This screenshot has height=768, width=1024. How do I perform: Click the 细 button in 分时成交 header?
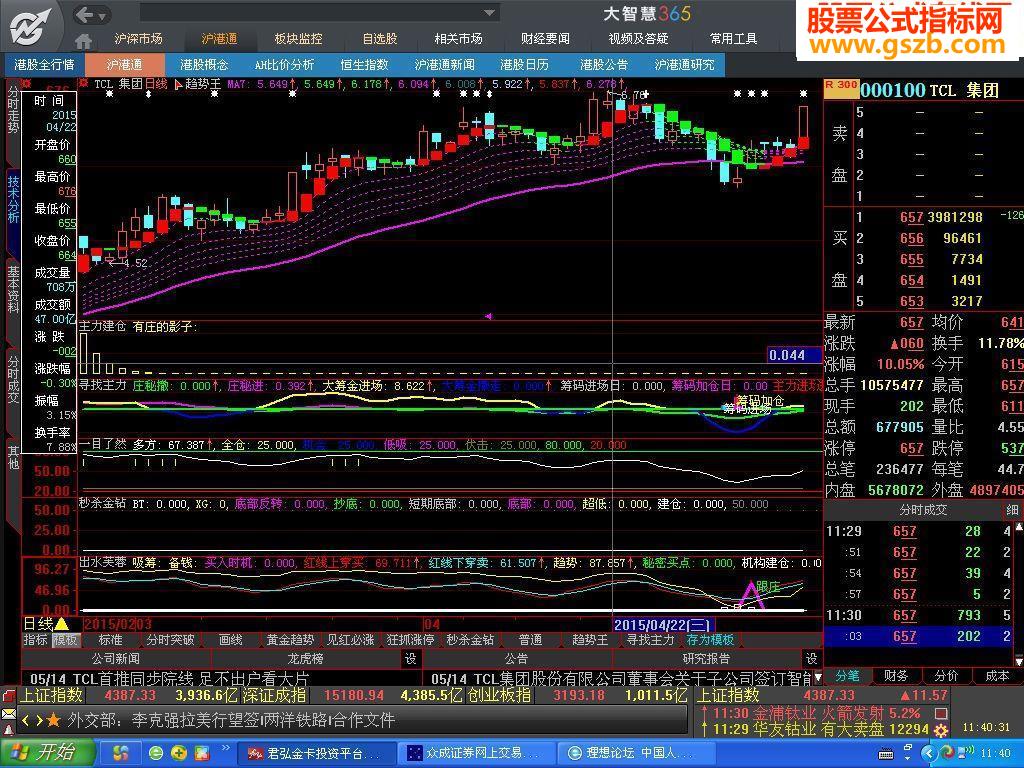coord(1012,510)
